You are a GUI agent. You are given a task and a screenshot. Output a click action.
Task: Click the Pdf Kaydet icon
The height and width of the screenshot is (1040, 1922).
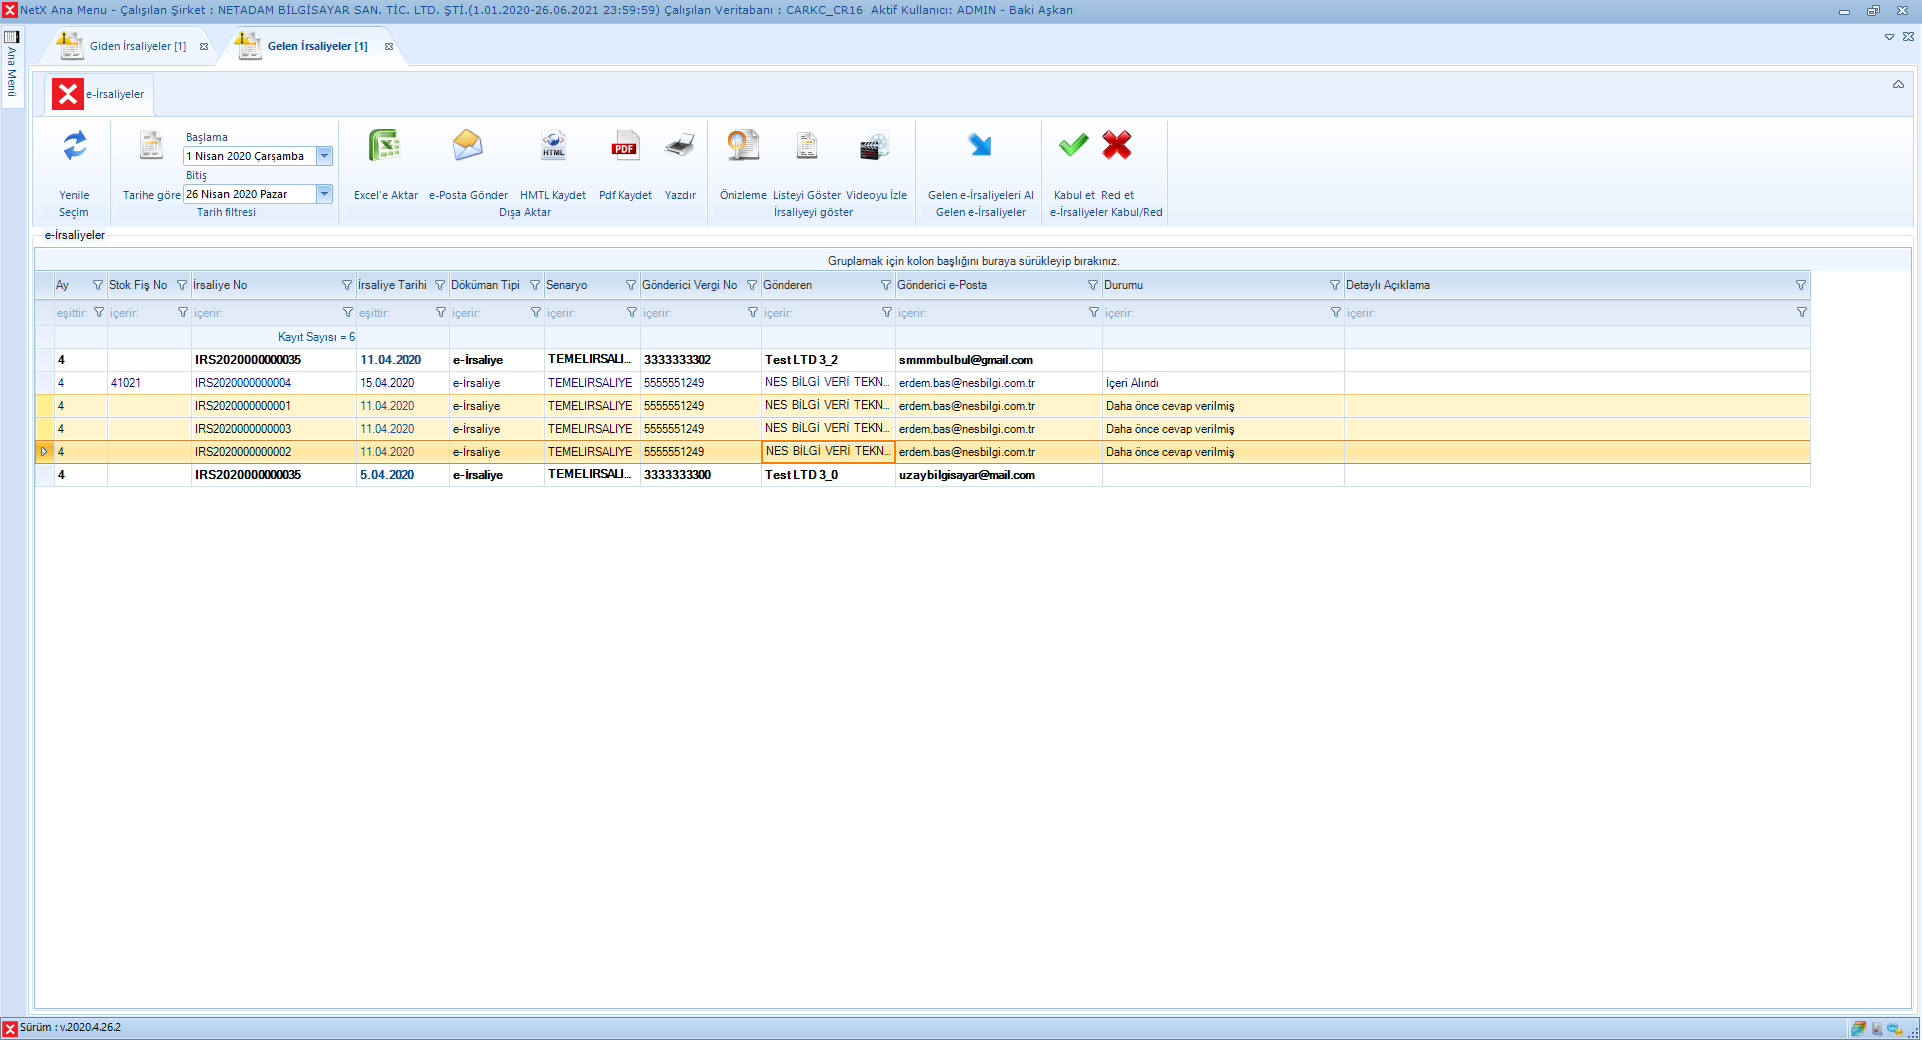625,147
